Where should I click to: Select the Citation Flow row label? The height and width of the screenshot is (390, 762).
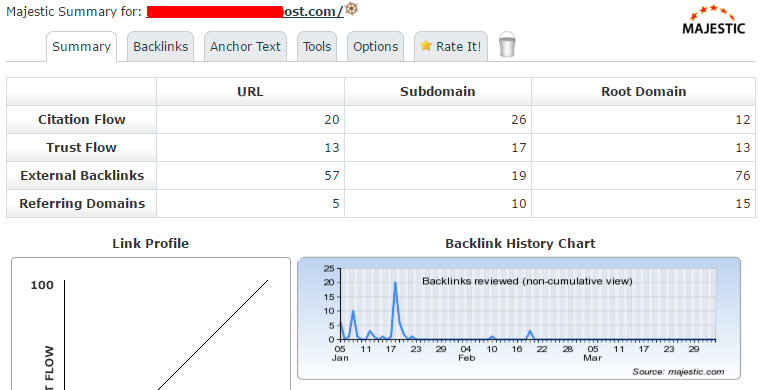pyautogui.click(x=82, y=119)
